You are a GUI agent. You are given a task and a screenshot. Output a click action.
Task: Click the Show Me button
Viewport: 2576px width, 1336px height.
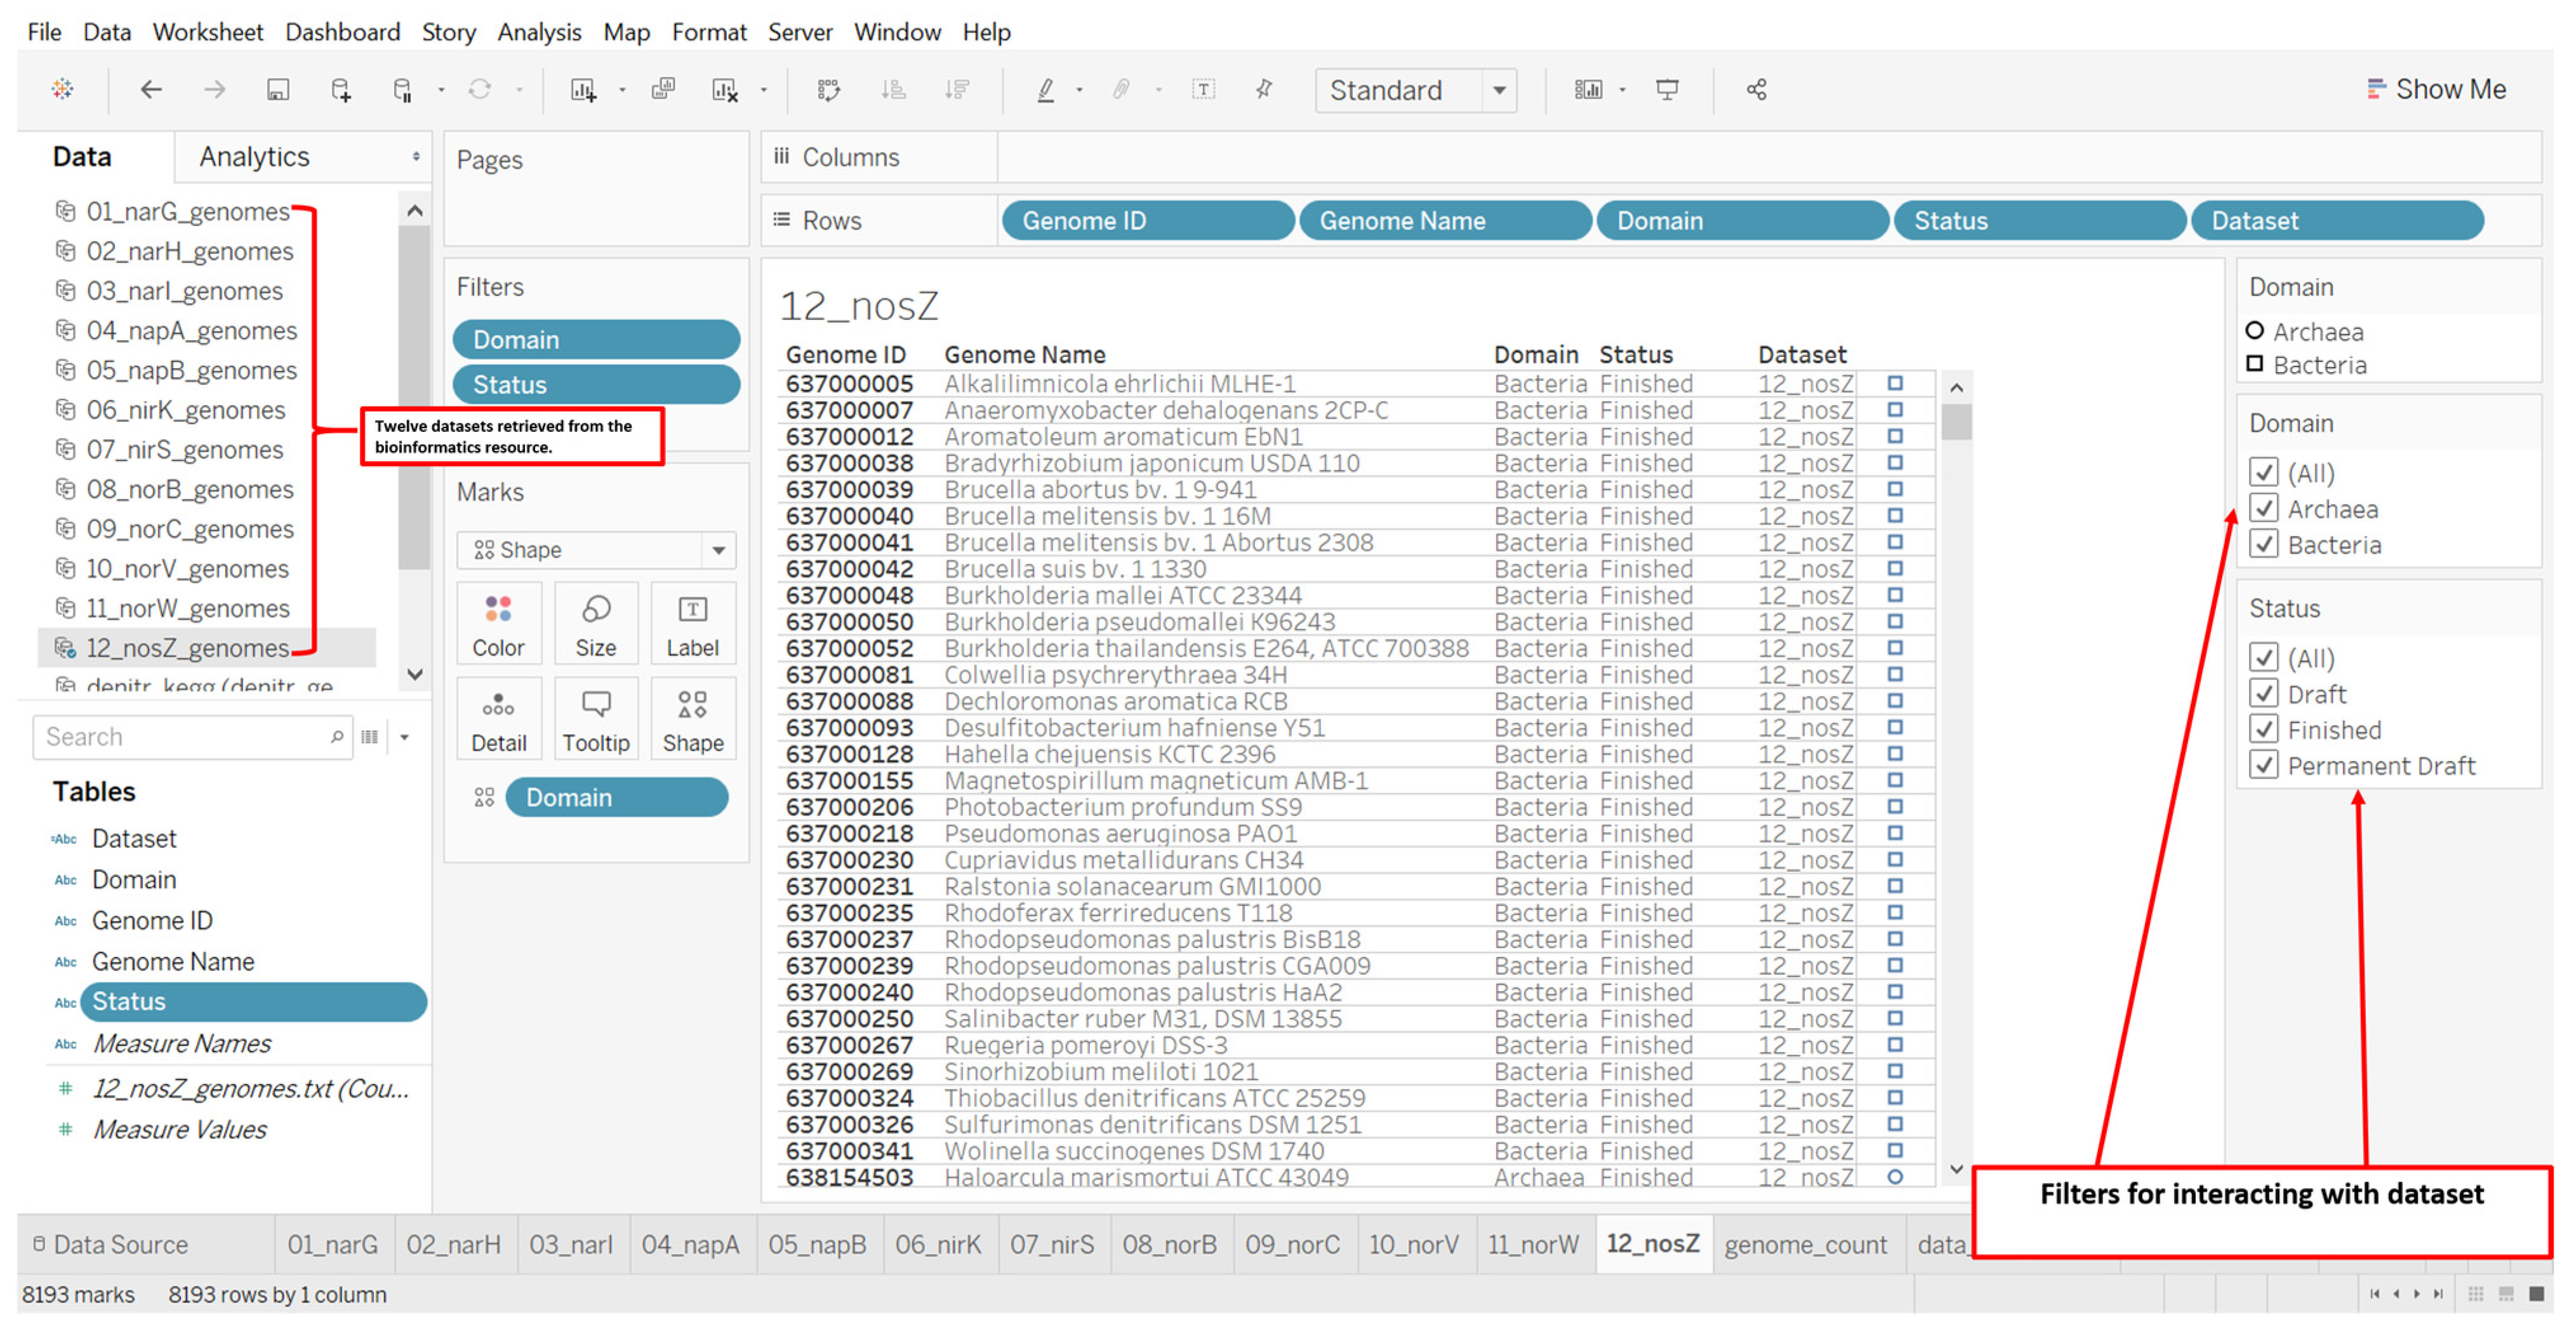pyautogui.click(x=2437, y=90)
